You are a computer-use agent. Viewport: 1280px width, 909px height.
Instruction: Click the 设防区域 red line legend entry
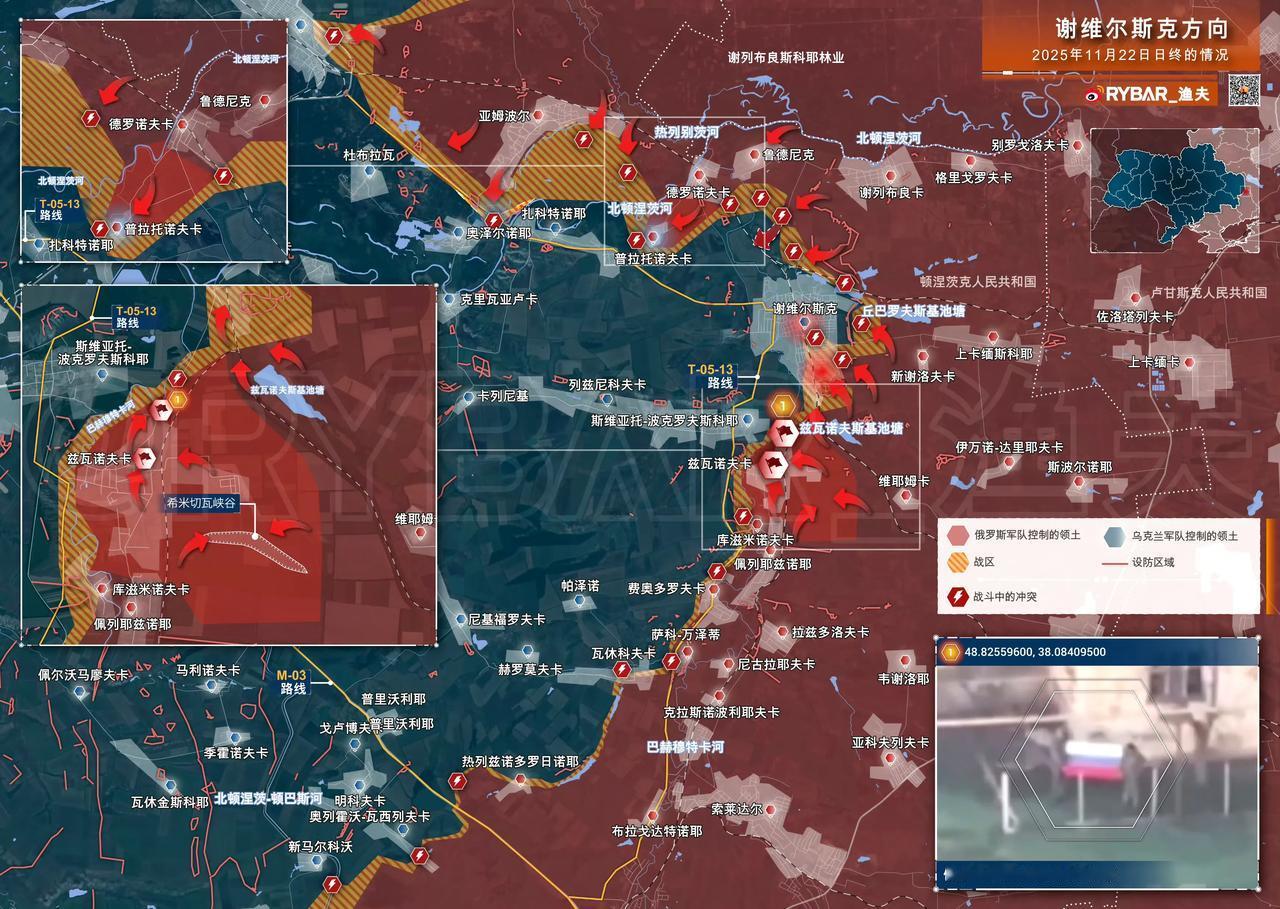coord(1140,562)
